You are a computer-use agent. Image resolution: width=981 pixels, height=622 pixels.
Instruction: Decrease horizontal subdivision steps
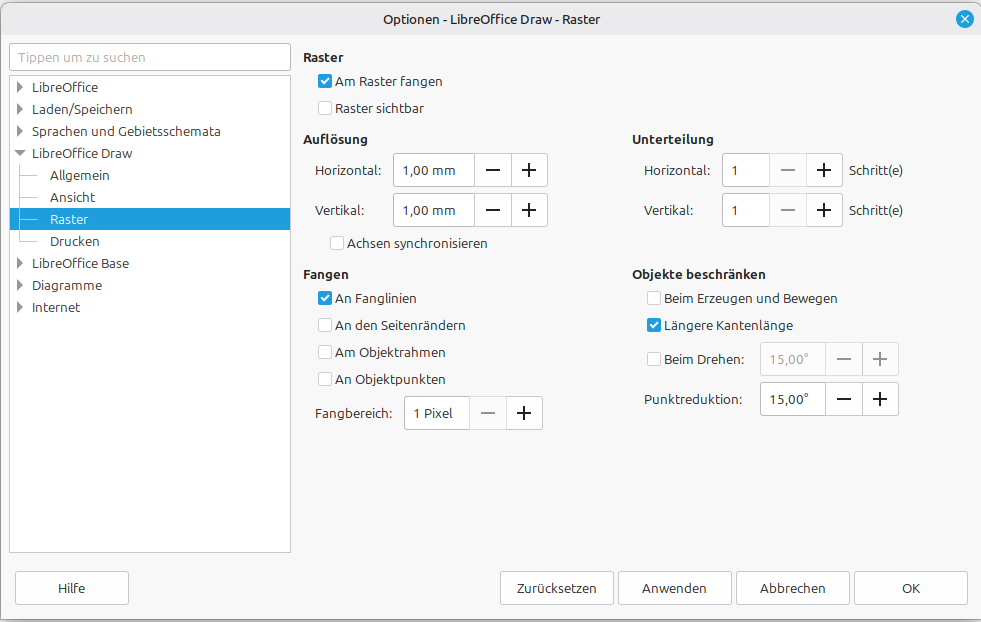(x=788, y=170)
